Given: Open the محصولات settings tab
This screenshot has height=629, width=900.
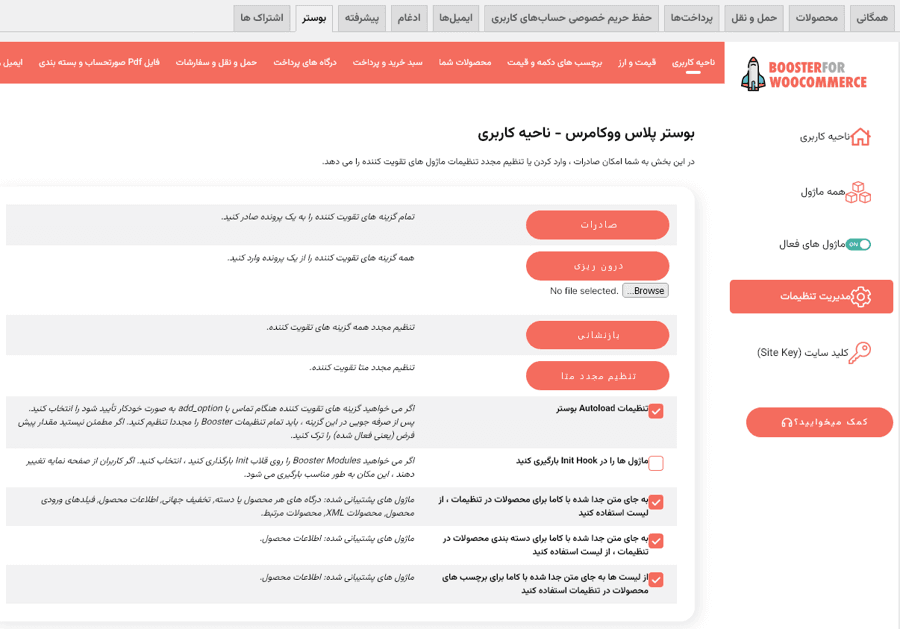Looking at the screenshot, I should tap(816, 18).
